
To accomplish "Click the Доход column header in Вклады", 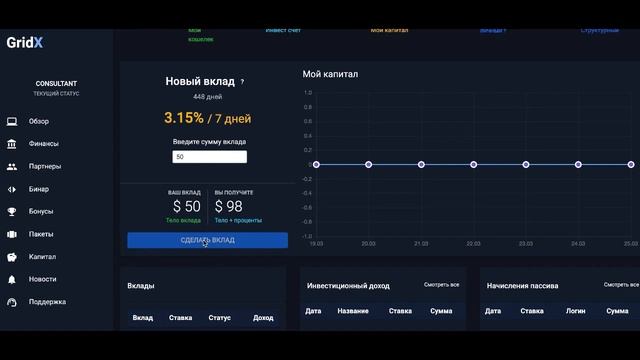I will 263,318.
